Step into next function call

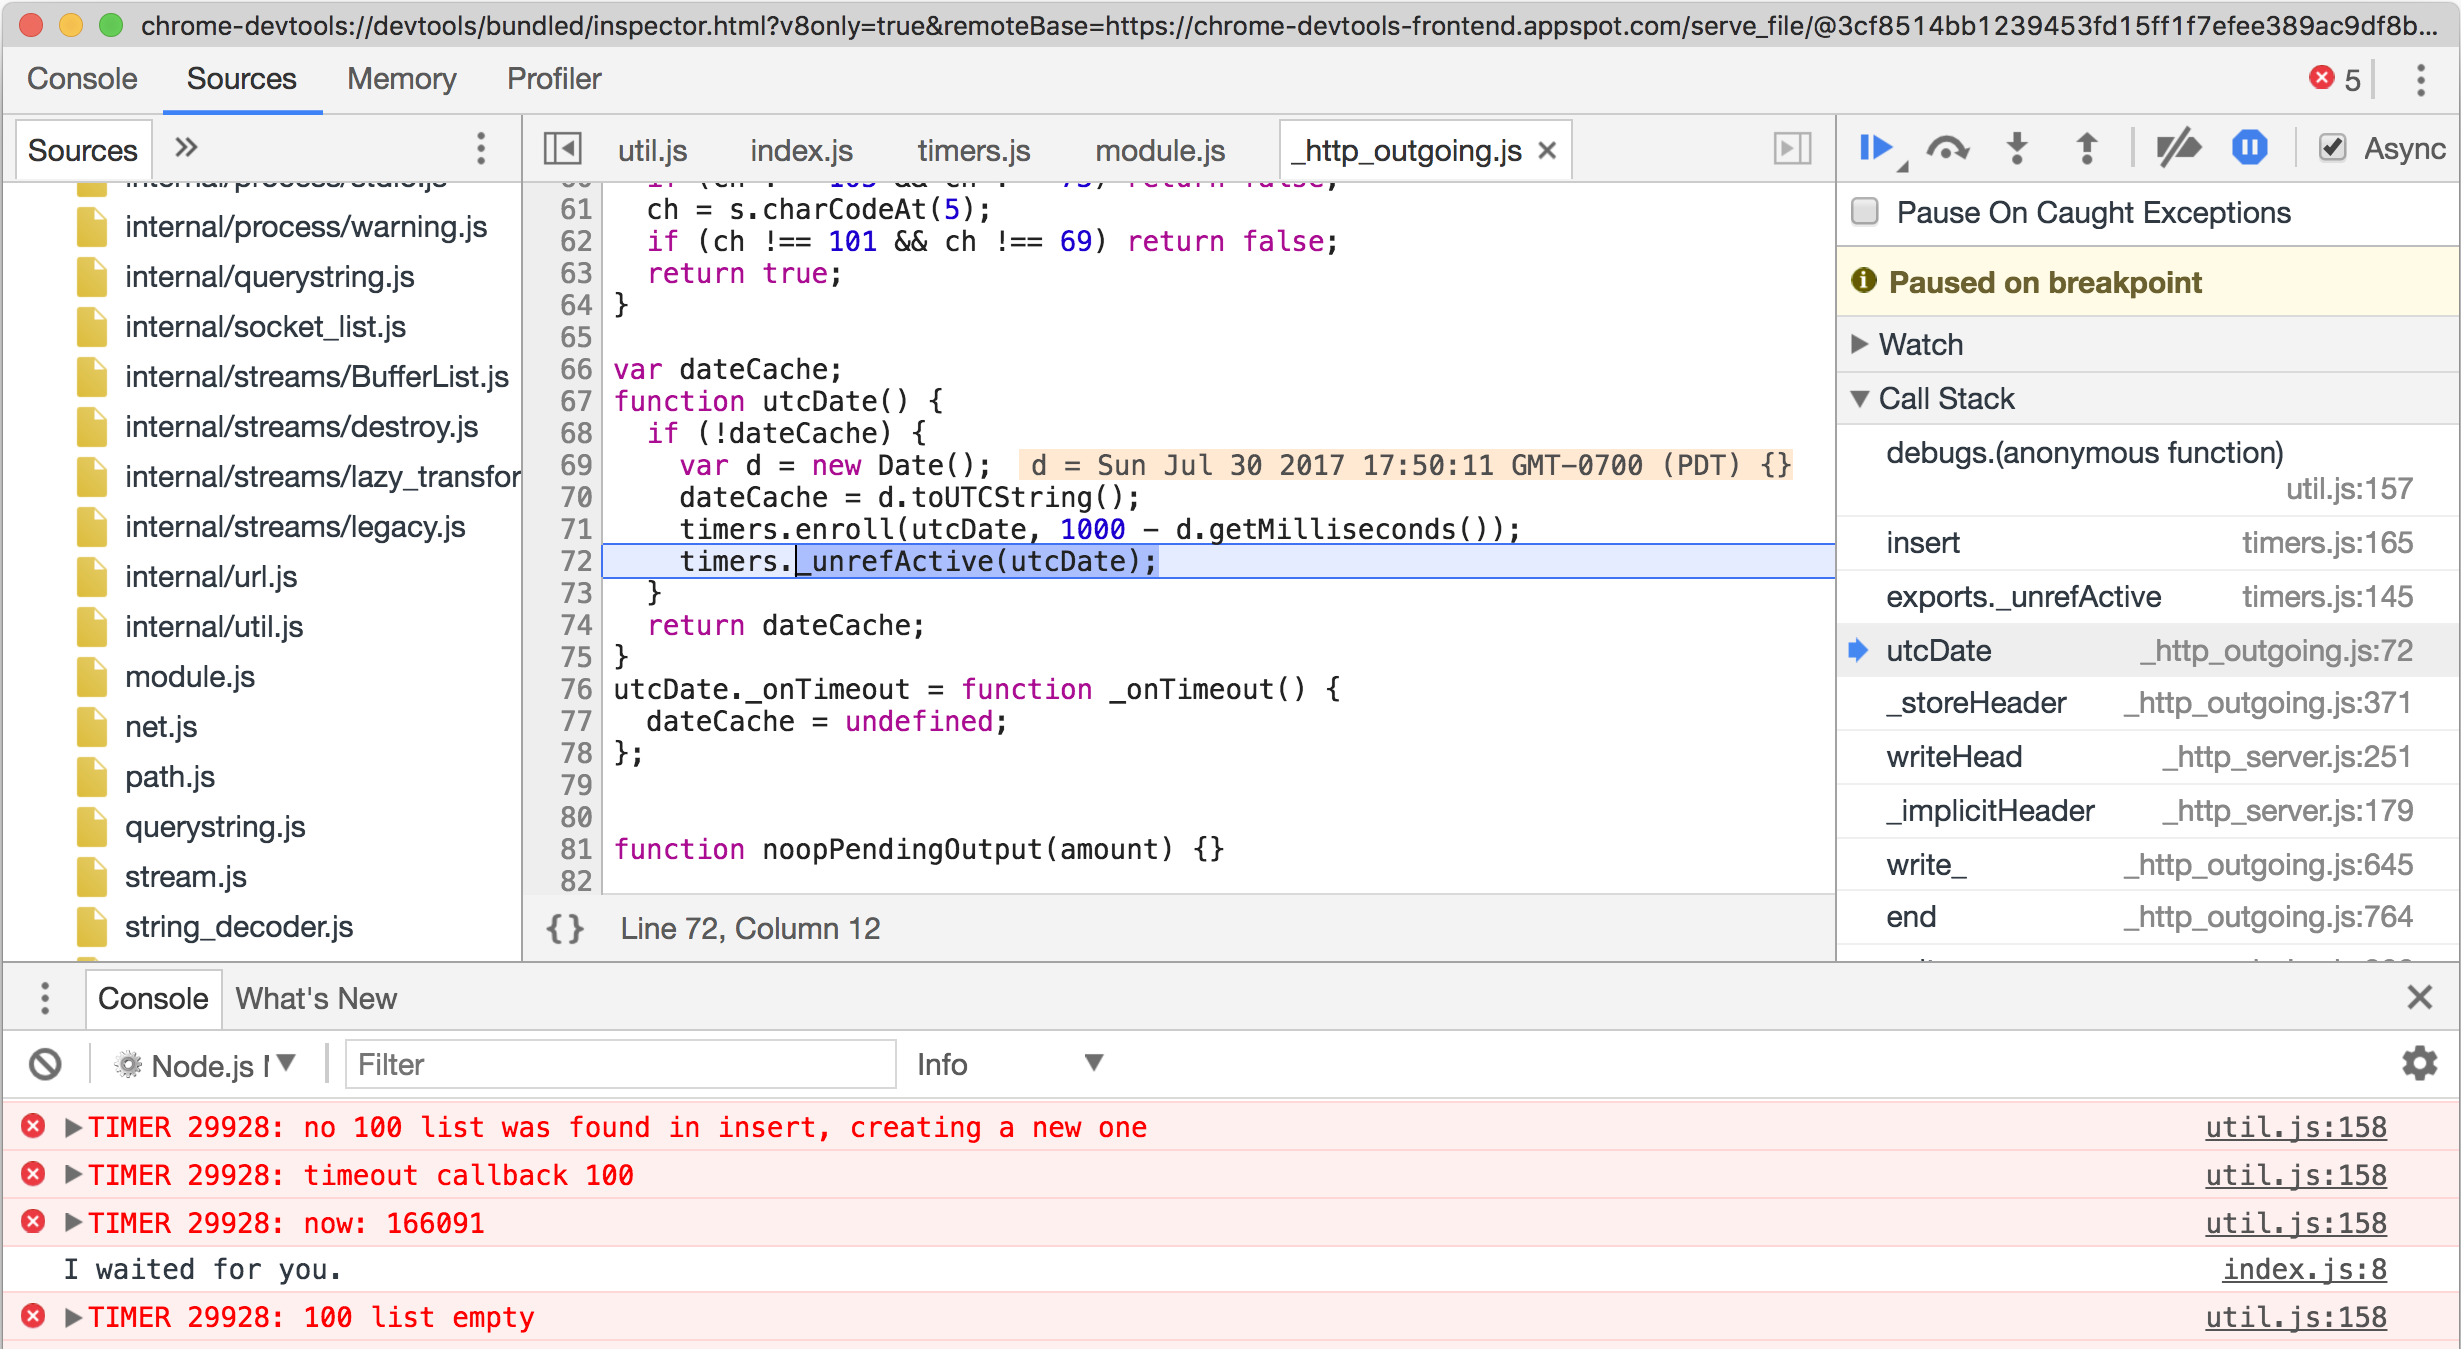2017,149
